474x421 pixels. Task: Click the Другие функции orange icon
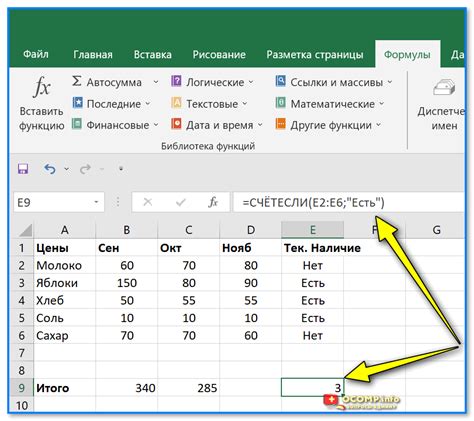tap(280, 124)
